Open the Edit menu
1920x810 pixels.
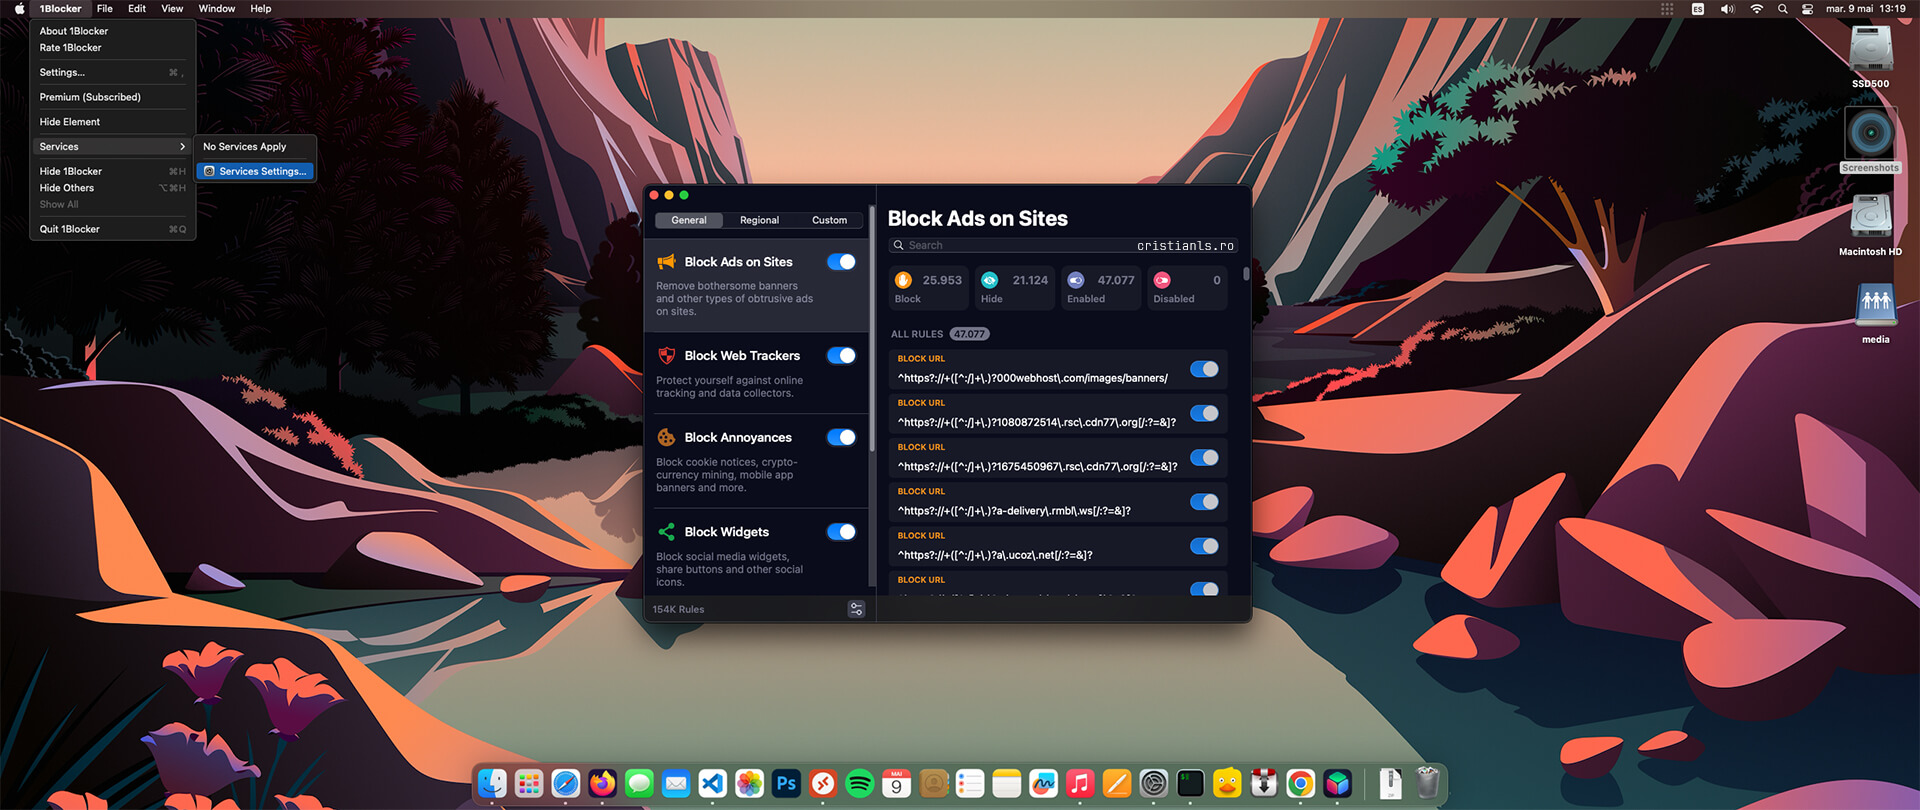[137, 9]
